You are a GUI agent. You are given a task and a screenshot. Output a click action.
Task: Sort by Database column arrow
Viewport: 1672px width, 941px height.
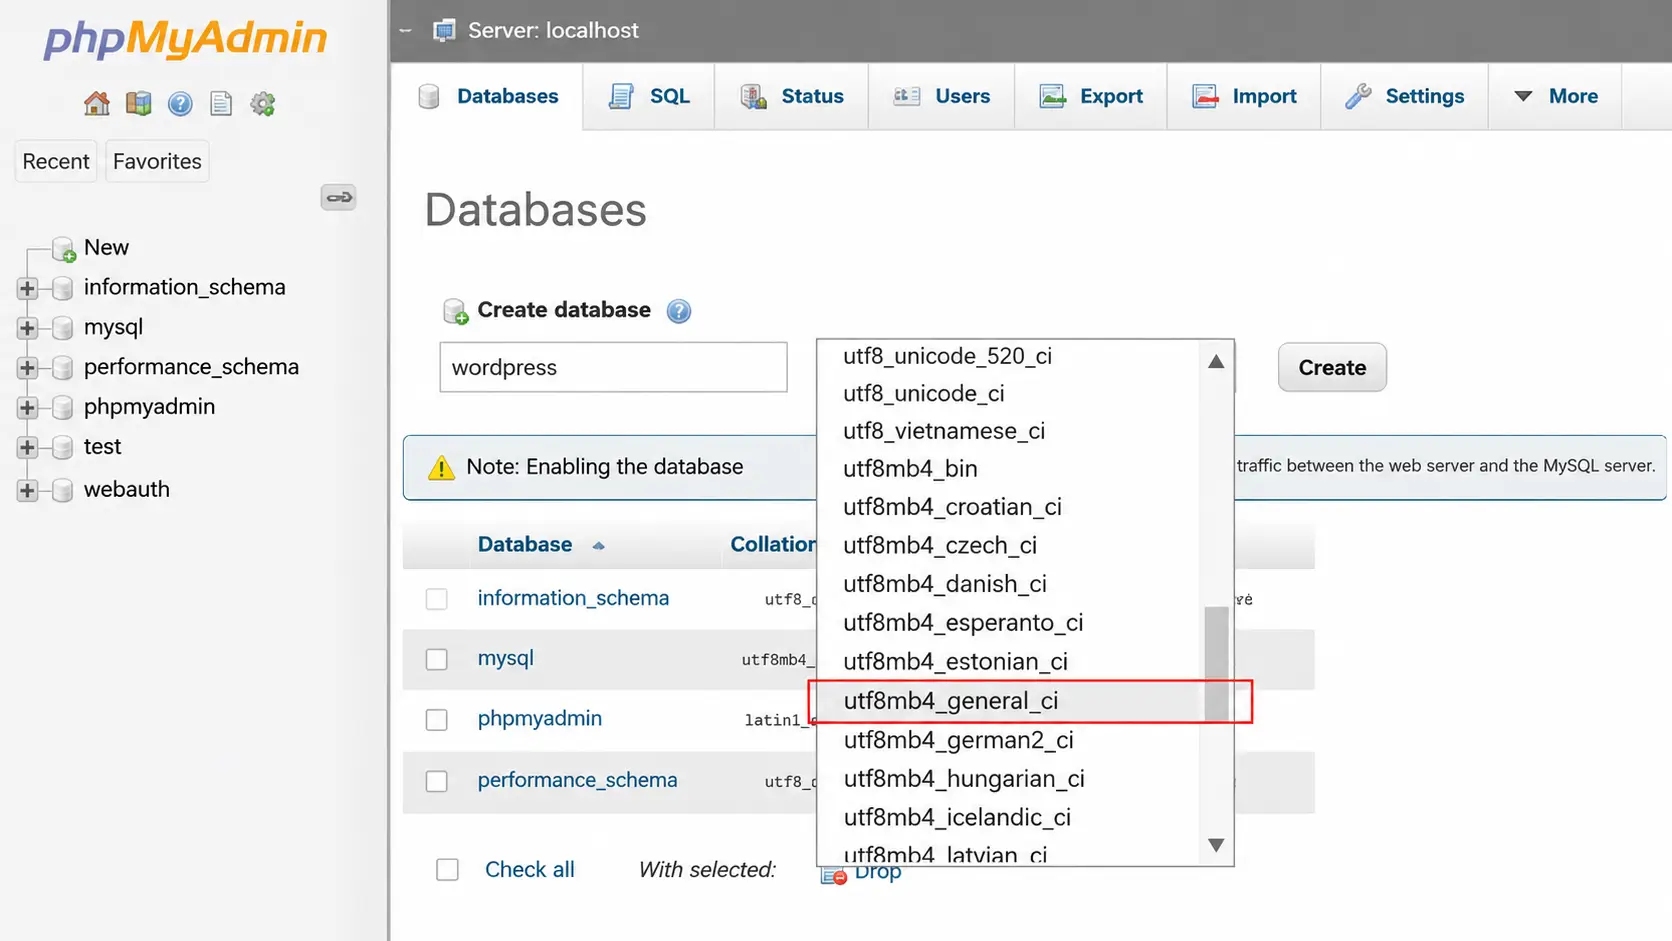tap(599, 546)
